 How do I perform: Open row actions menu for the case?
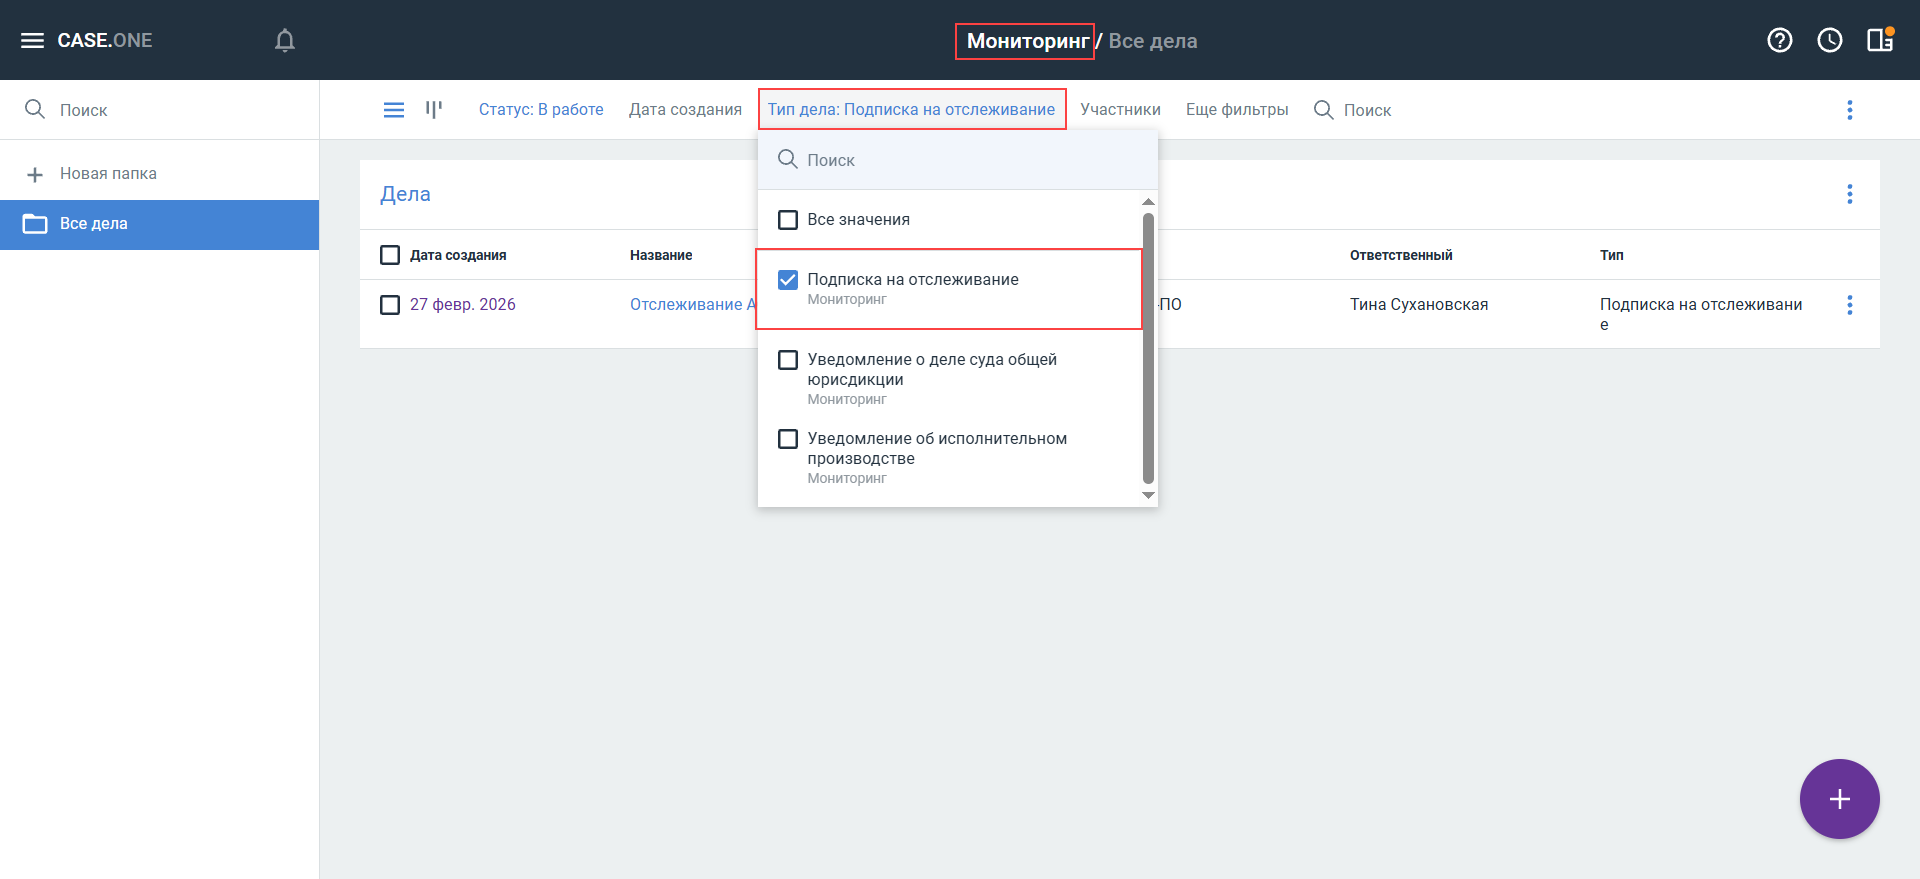(1849, 305)
